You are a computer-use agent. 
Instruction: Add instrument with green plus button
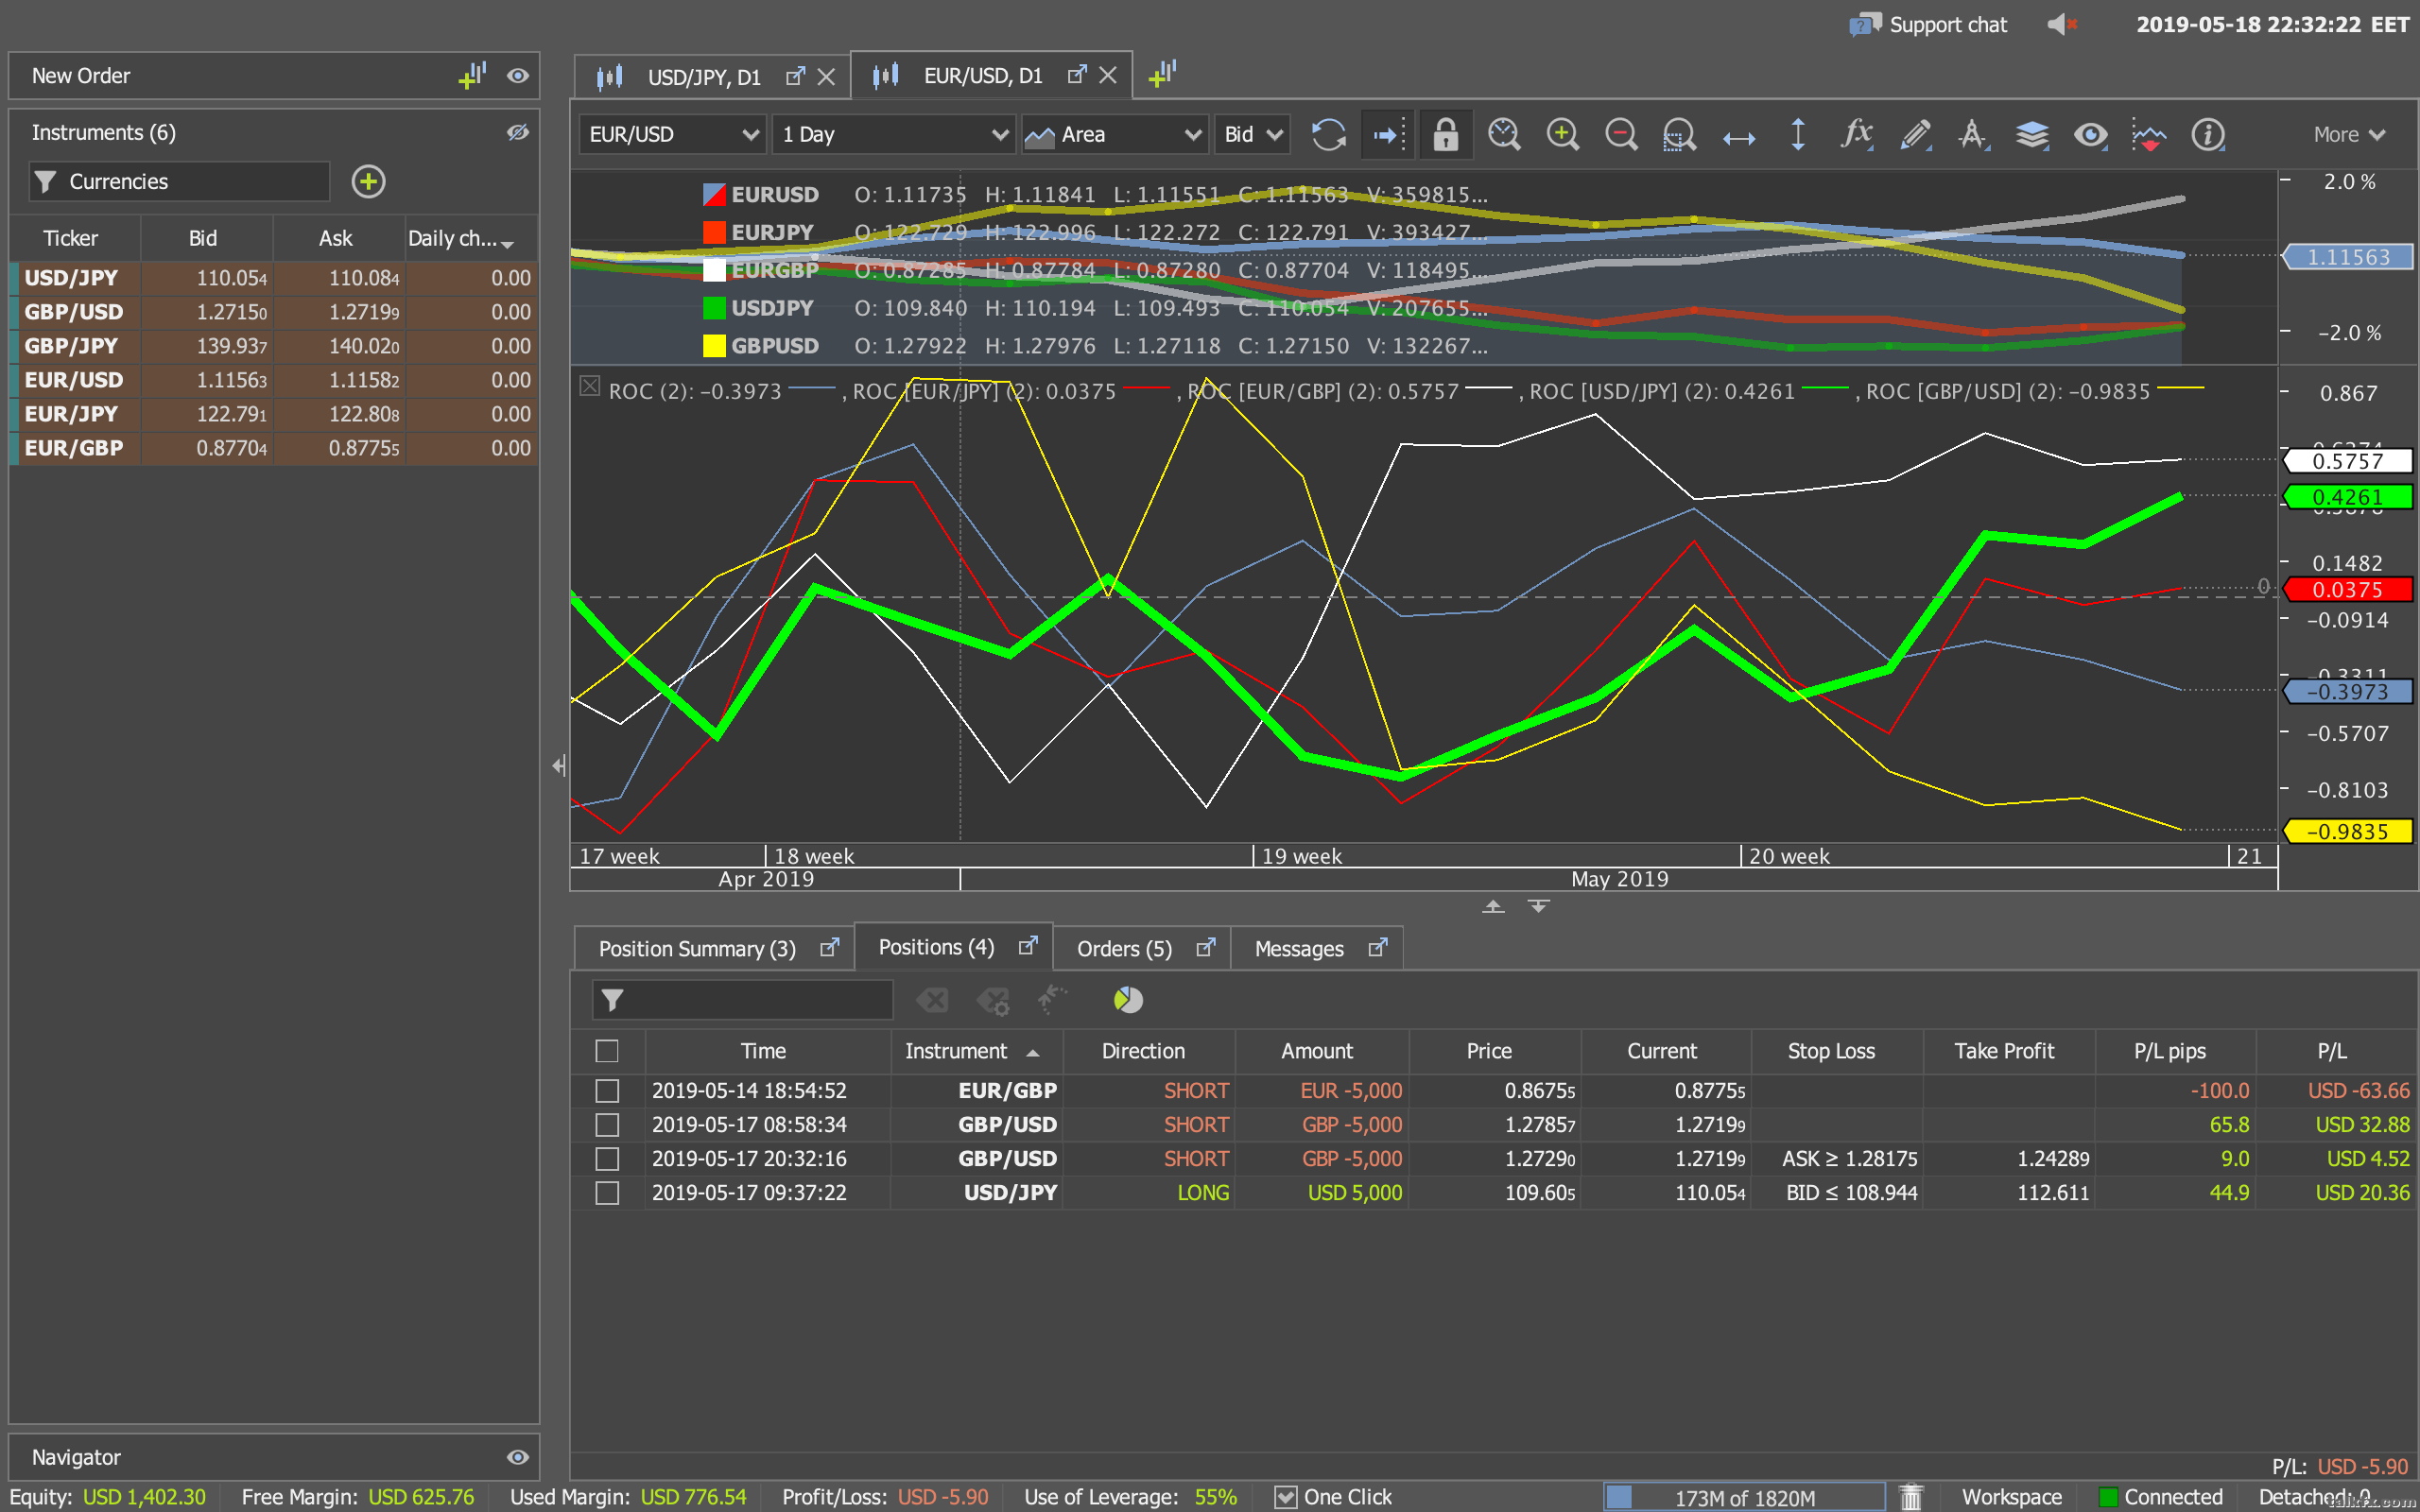tap(368, 181)
